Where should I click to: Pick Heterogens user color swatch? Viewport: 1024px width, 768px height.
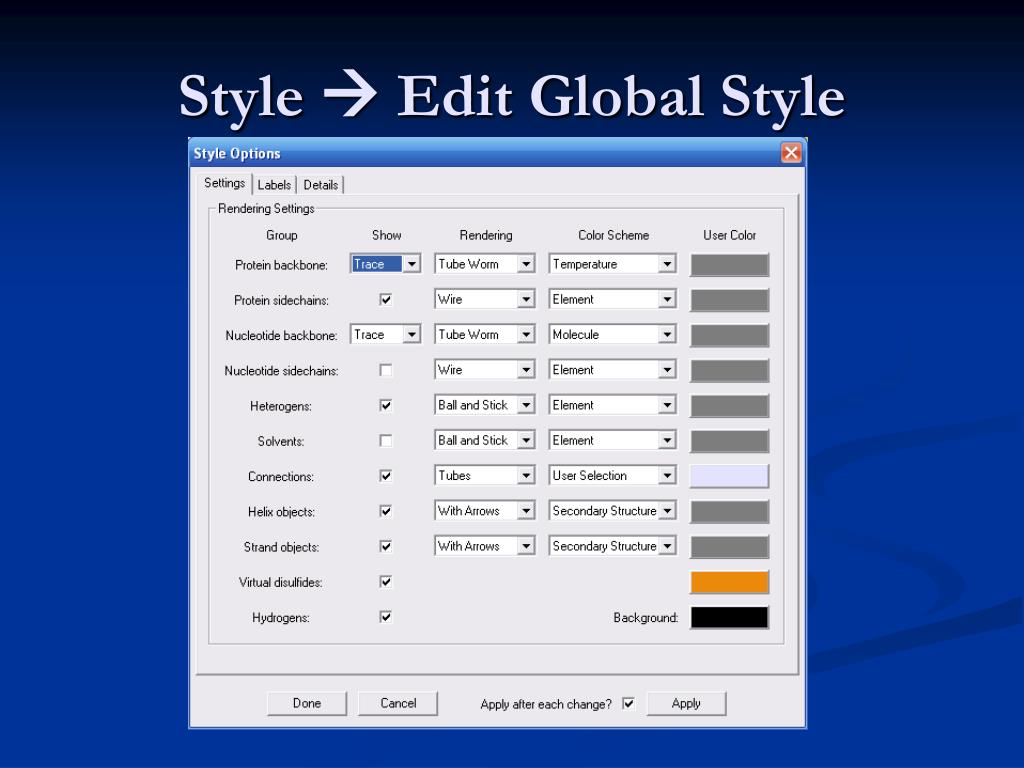click(x=729, y=406)
